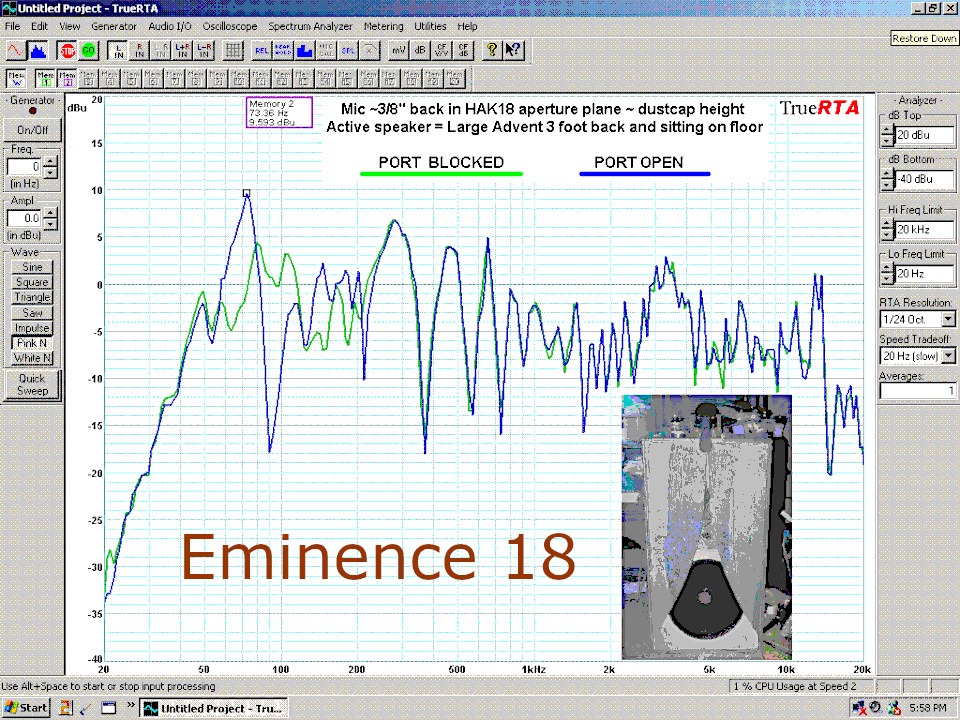Select the Sine waveform
The image size is (960, 720).
[x=32, y=267]
